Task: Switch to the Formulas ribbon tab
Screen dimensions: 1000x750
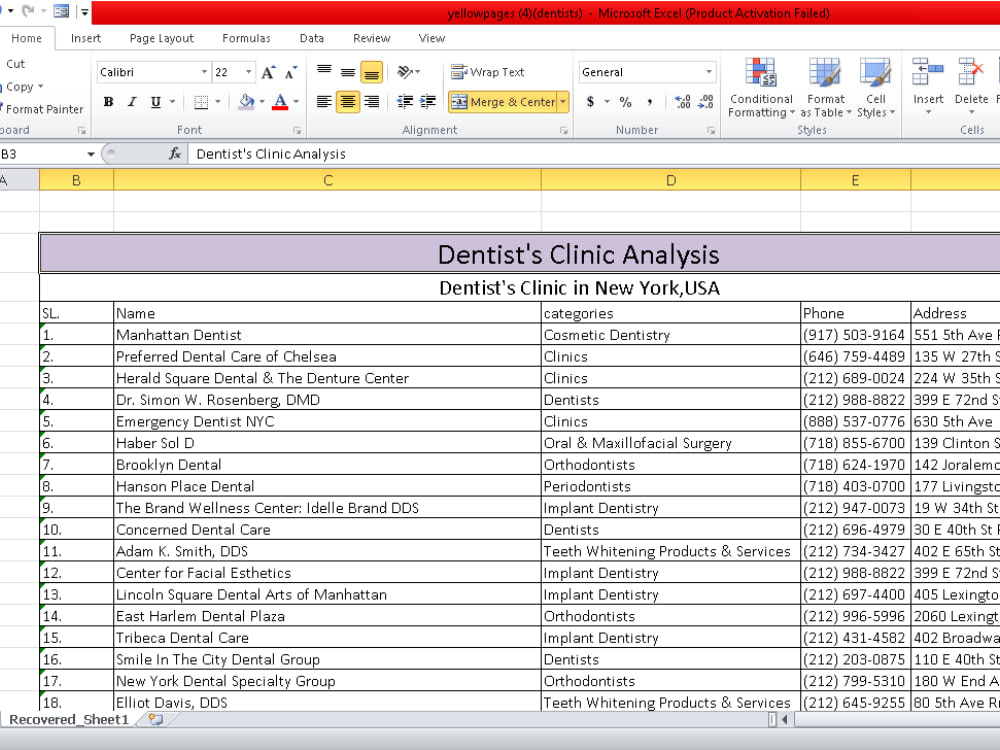Action: click(246, 38)
